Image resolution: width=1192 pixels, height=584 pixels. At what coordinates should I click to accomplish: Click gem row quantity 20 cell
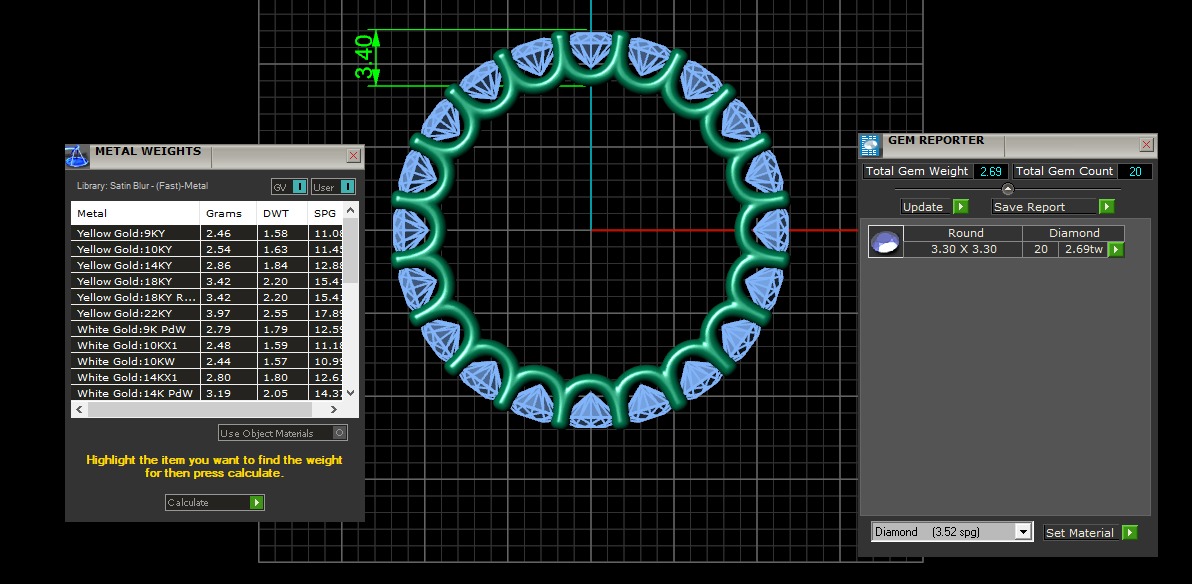(x=1041, y=249)
